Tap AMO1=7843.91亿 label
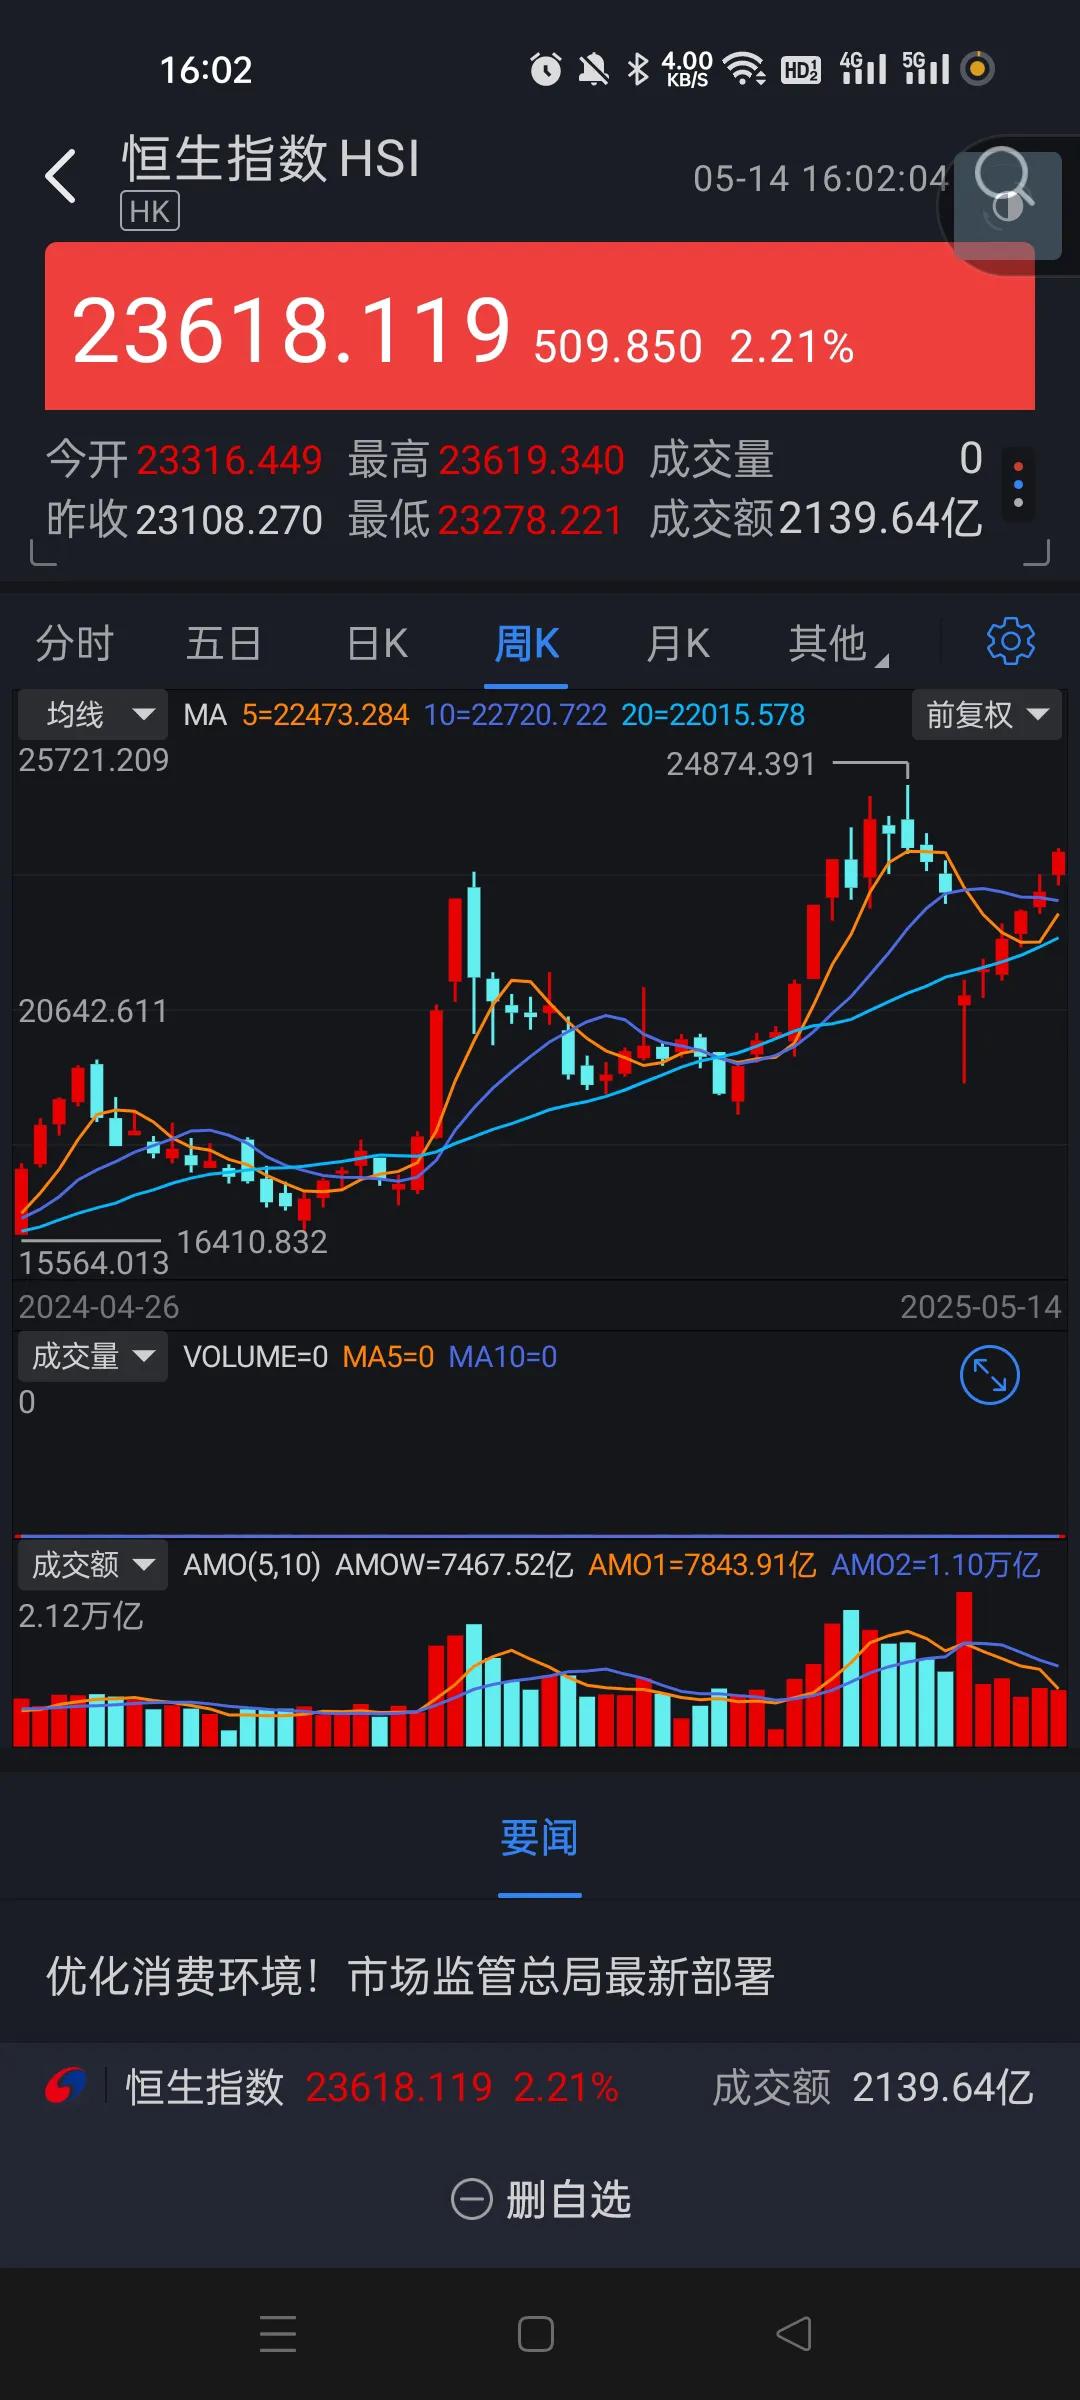 (702, 1565)
